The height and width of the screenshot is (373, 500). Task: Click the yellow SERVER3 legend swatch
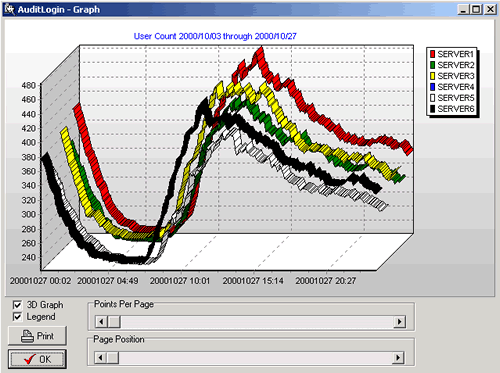432,76
